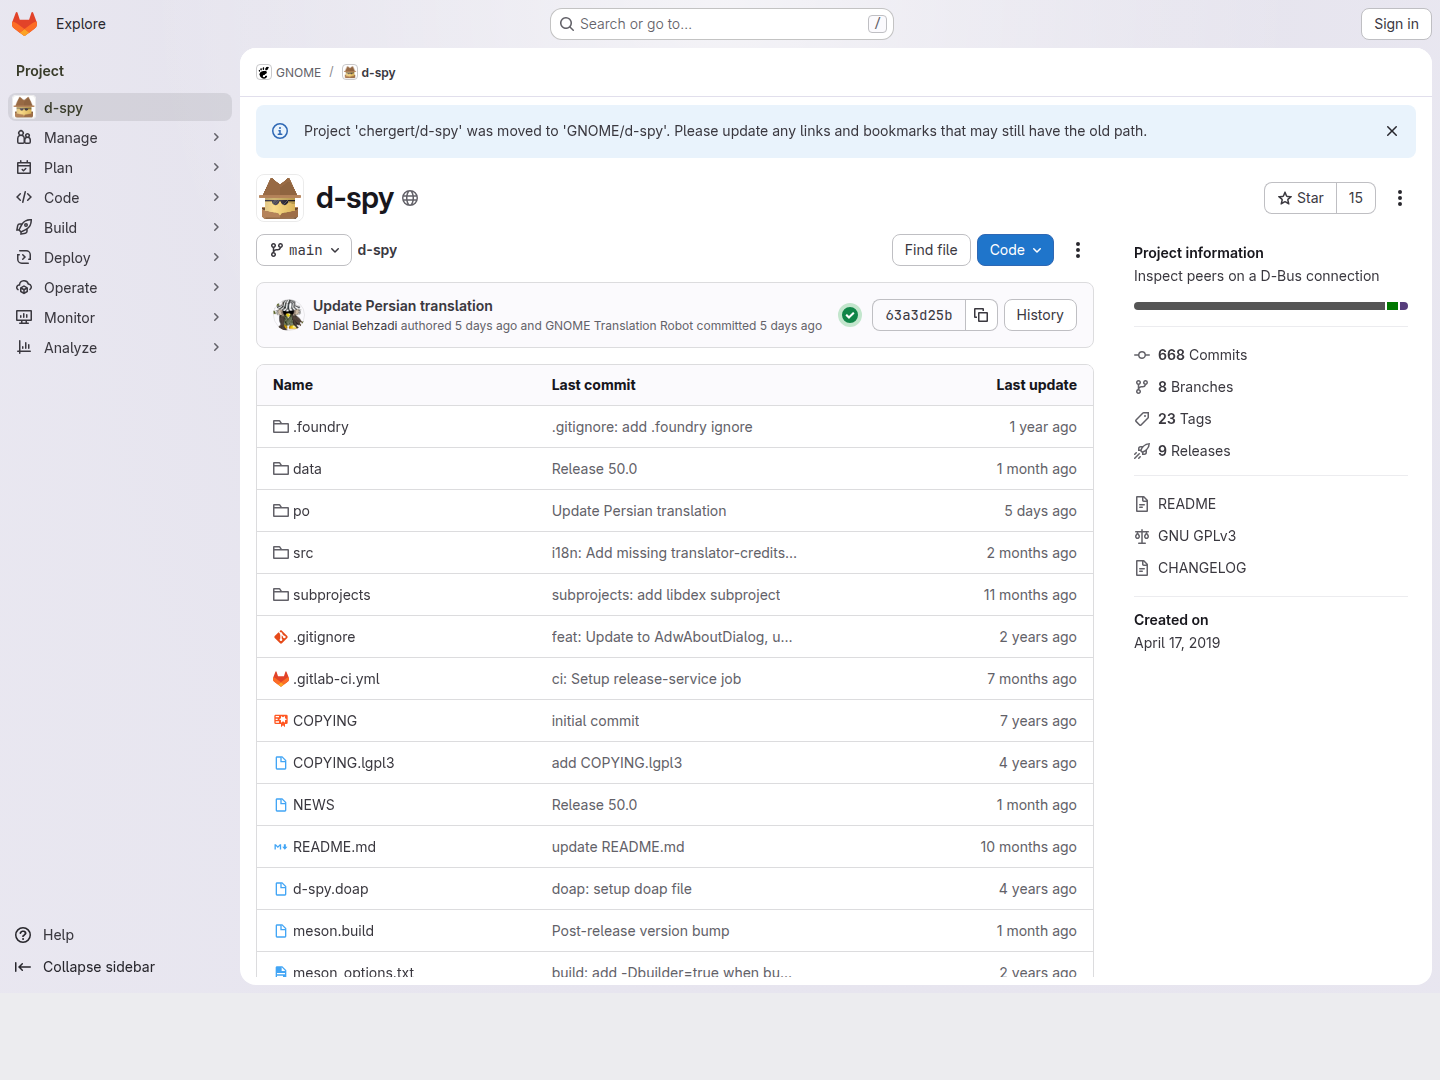Copy commit SHA 63a3d25b to clipboard
The width and height of the screenshot is (1440, 1080).
tap(981, 315)
